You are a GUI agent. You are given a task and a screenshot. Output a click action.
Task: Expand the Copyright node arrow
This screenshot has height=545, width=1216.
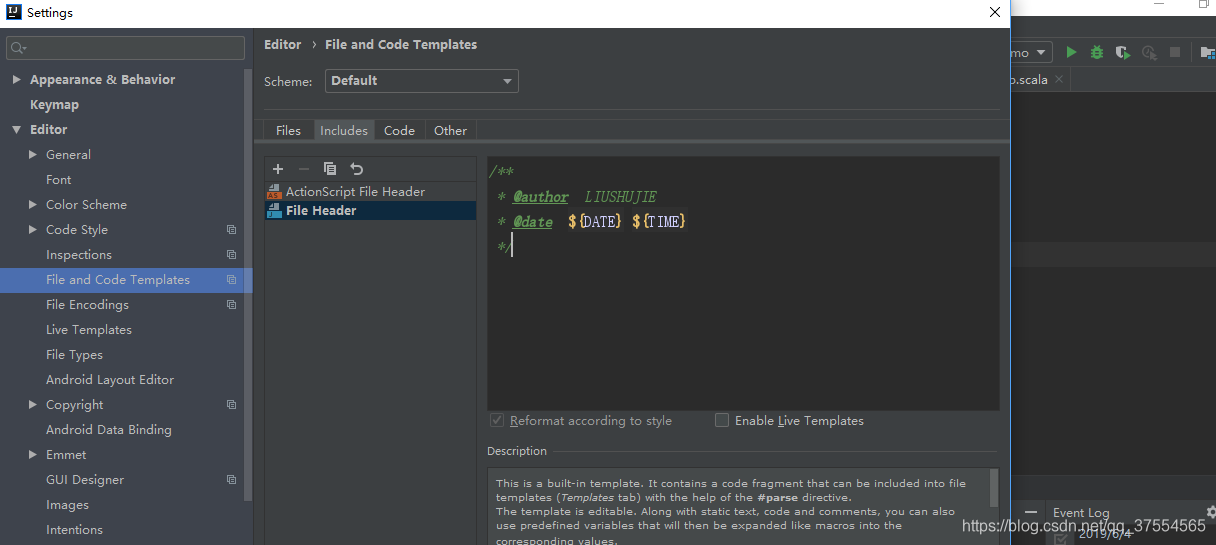[x=33, y=404]
